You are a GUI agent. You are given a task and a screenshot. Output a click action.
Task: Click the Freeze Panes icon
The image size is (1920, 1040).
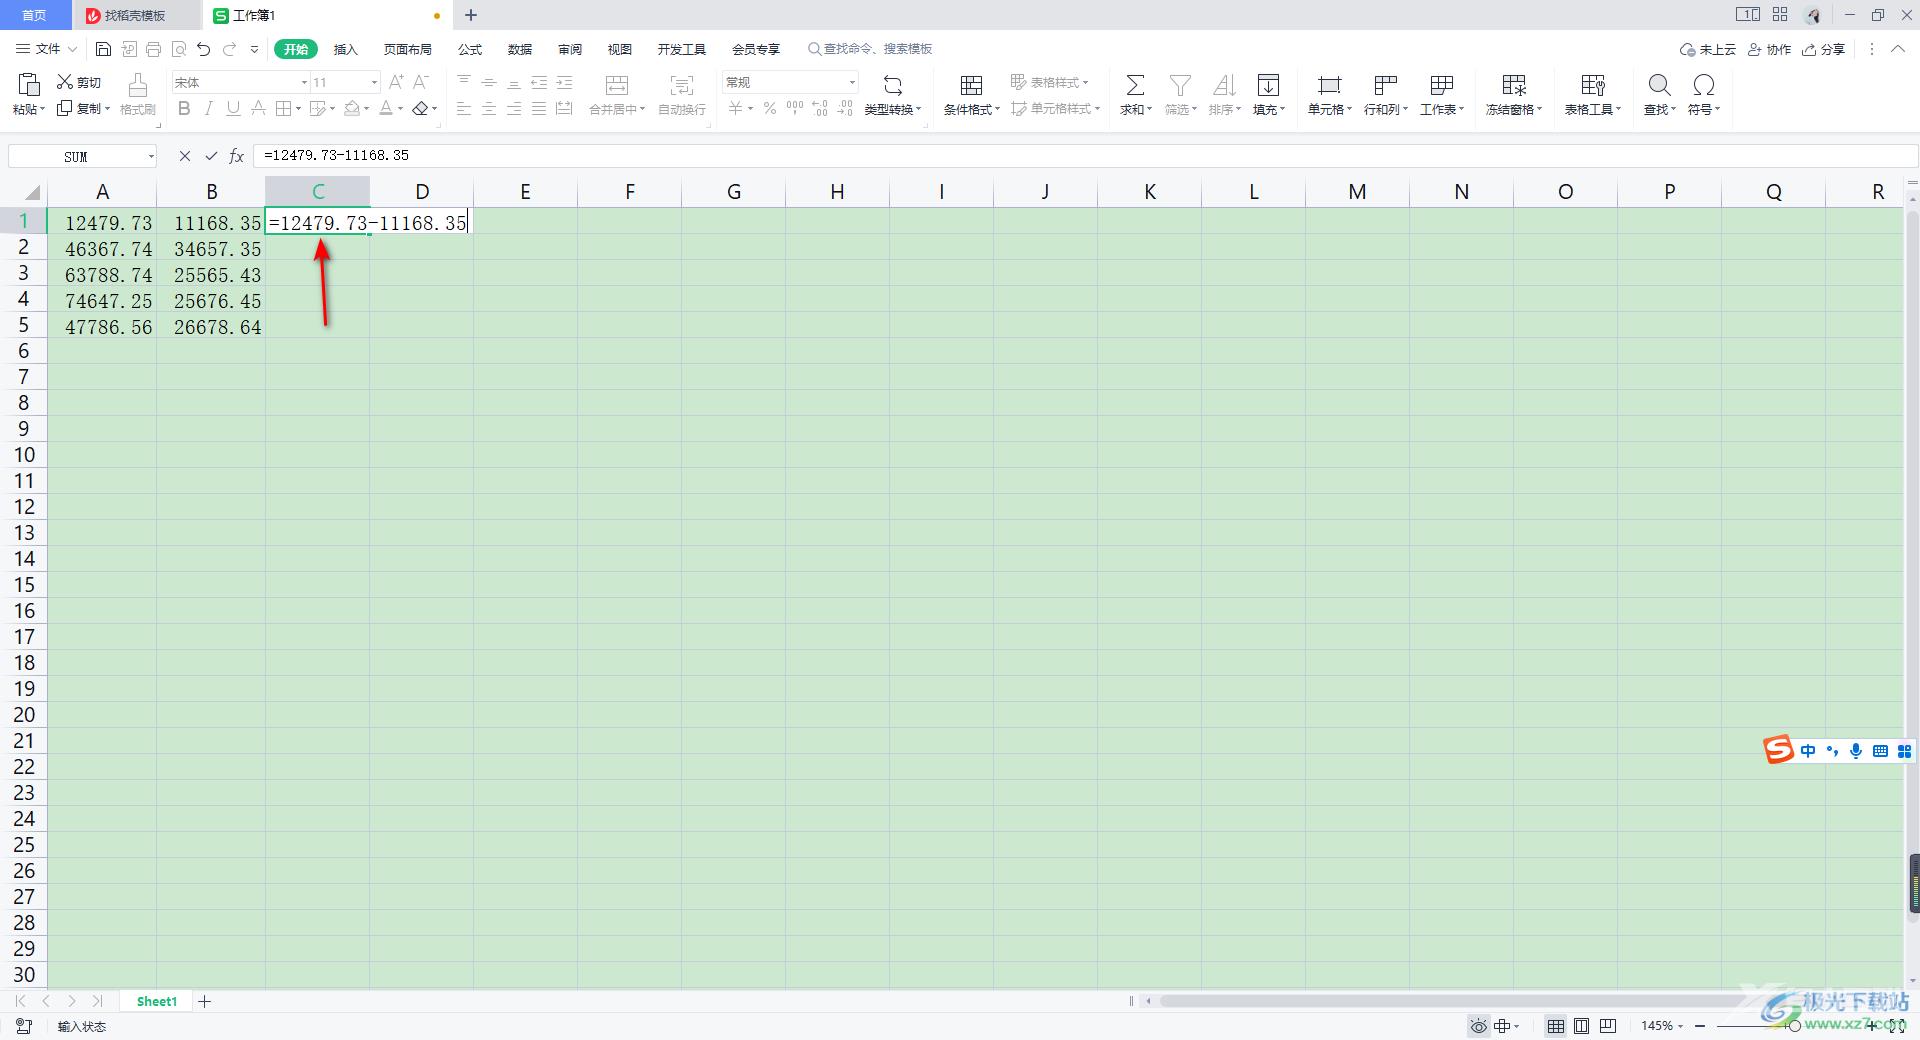tap(1514, 85)
